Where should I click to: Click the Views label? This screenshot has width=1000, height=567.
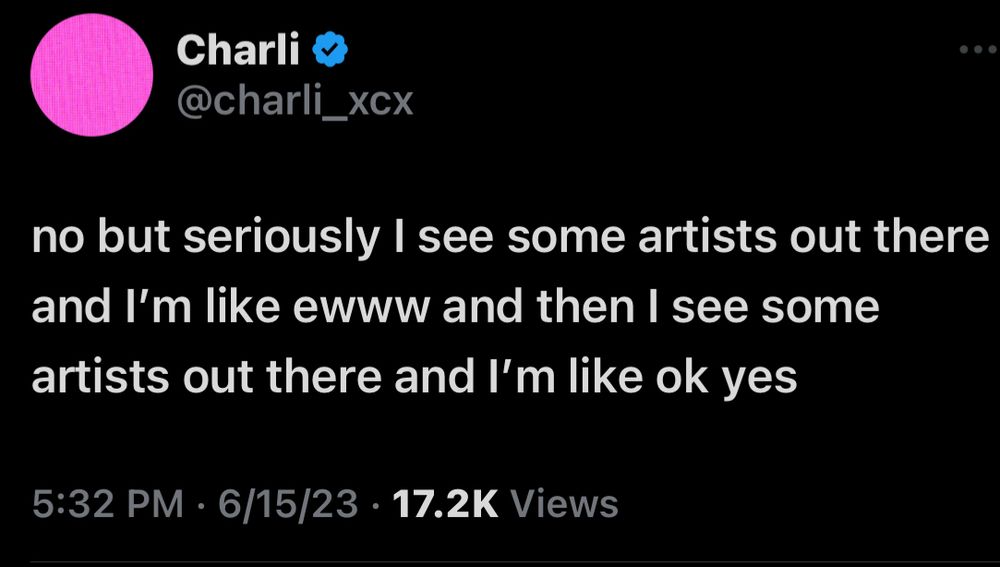tap(564, 503)
